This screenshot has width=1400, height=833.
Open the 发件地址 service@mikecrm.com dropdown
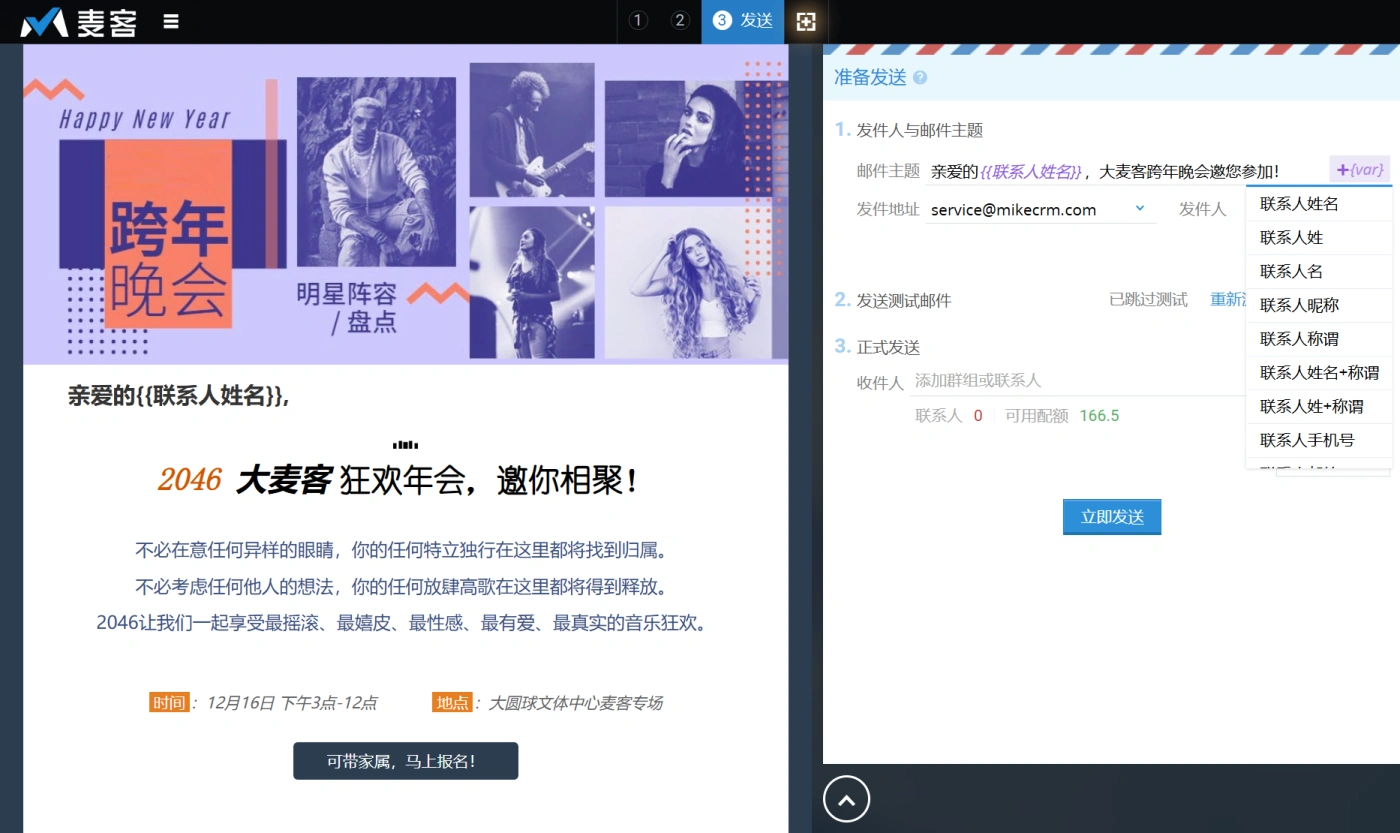pos(1040,210)
